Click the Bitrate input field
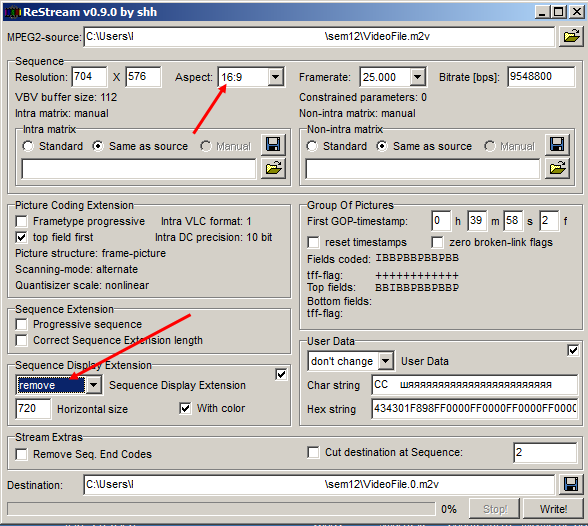Viewport: 588px width, 526px height. 541,77
